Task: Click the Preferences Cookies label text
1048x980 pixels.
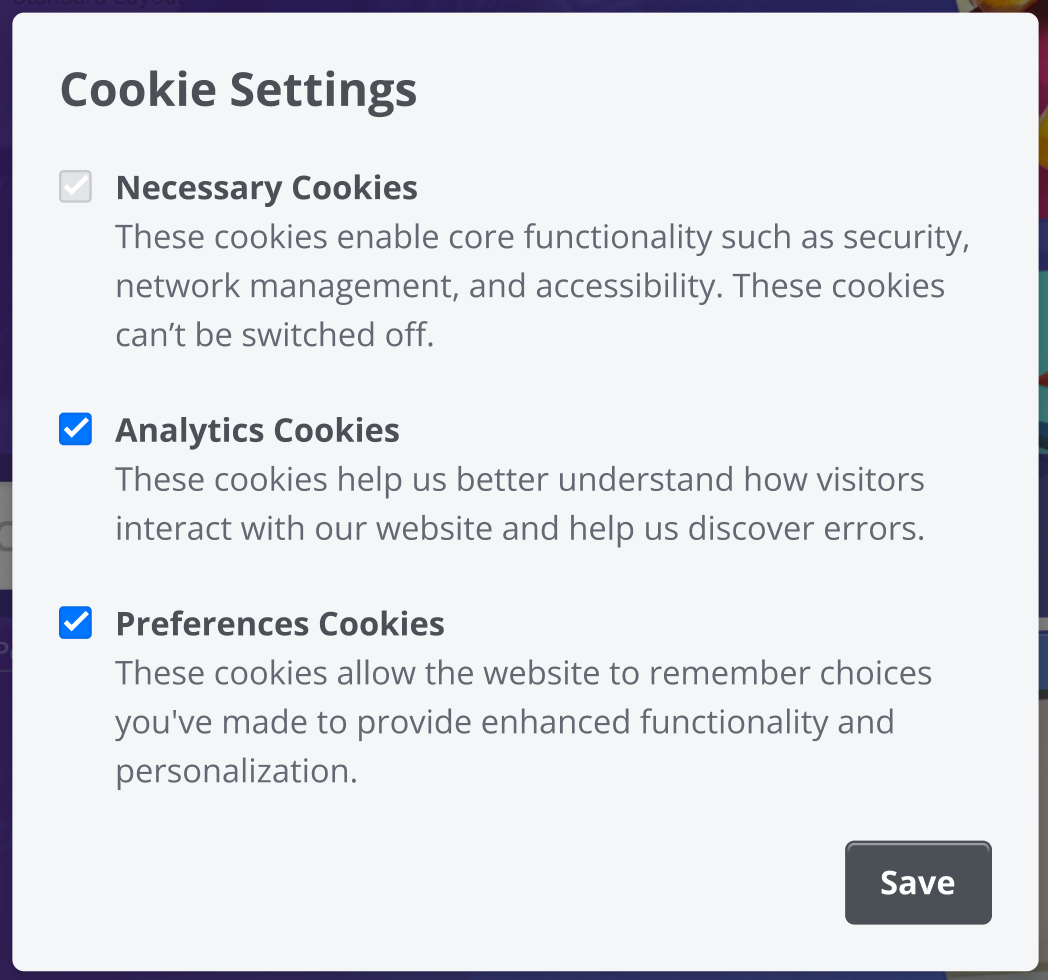Action: pyautogui.click(x=280, y=623)
